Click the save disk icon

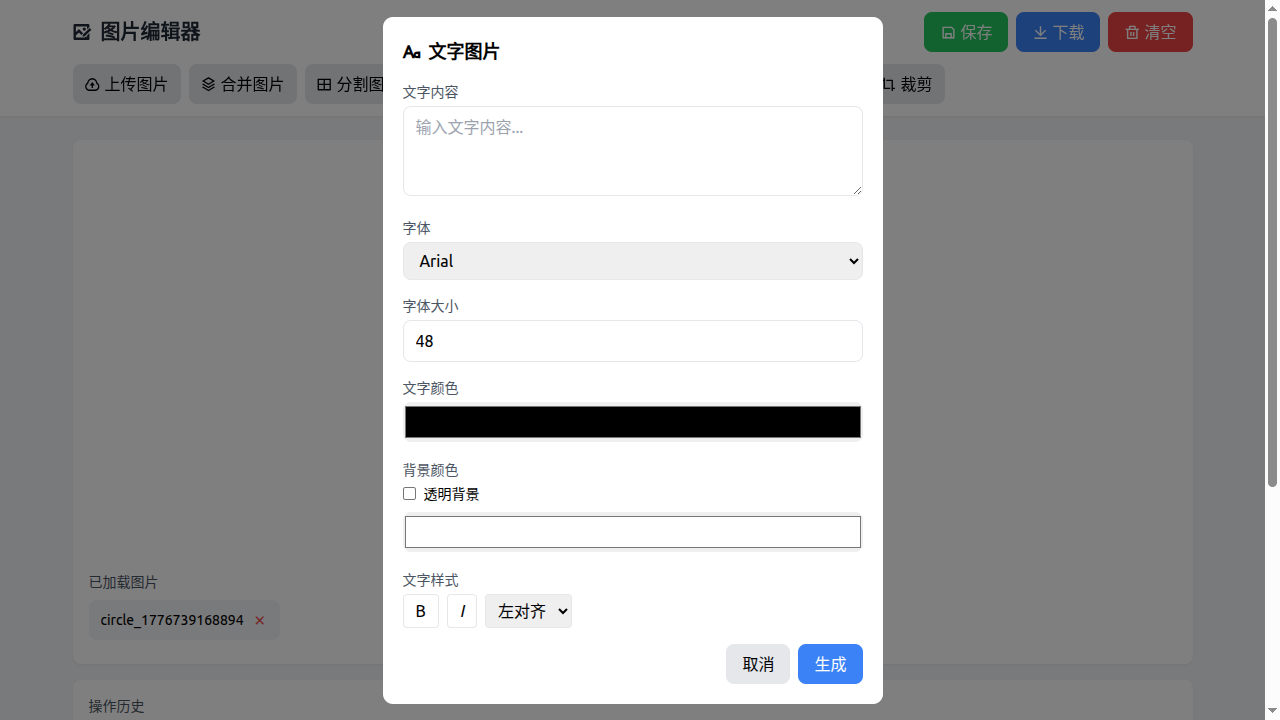click(x=948, y=33)
